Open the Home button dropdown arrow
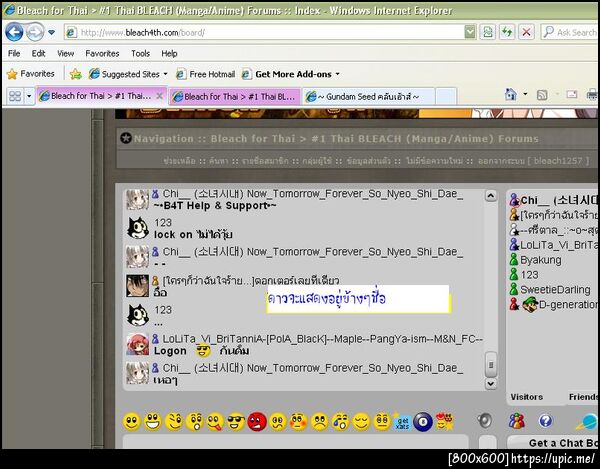The width and height of the screenshot is (600, 469). pyautogui.click(x=525, y=94)
